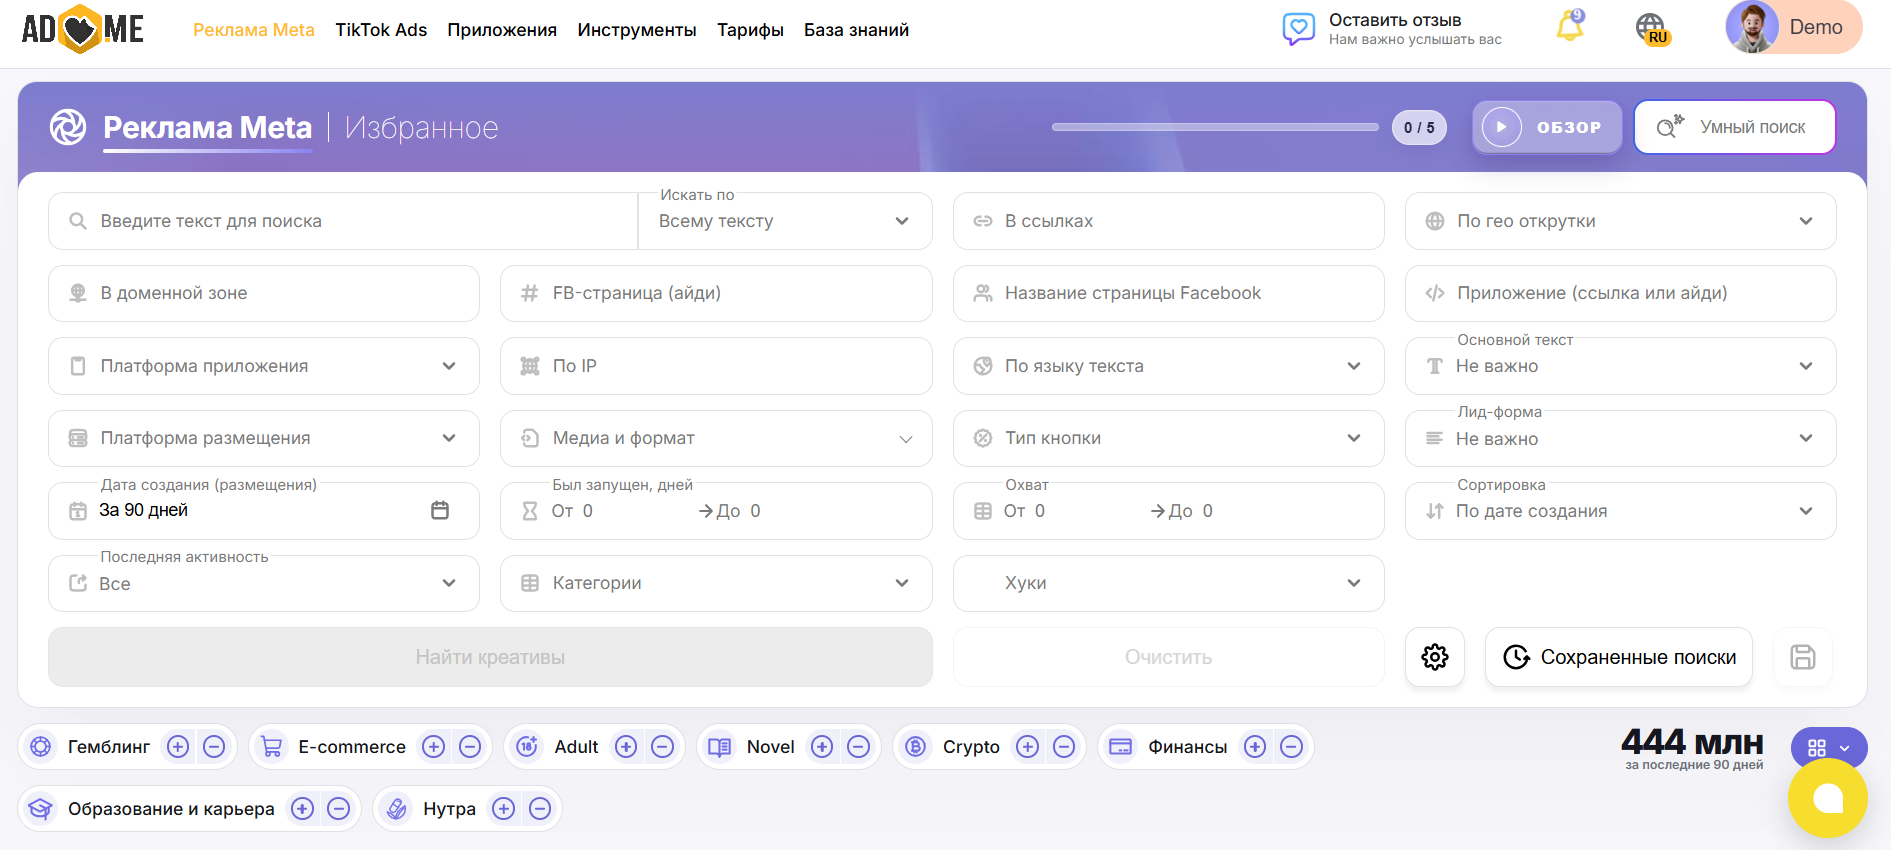This screenshot has height=850, width=1891.
Task: Open the notifications bell icon
Action: (x=1570, y=27)
